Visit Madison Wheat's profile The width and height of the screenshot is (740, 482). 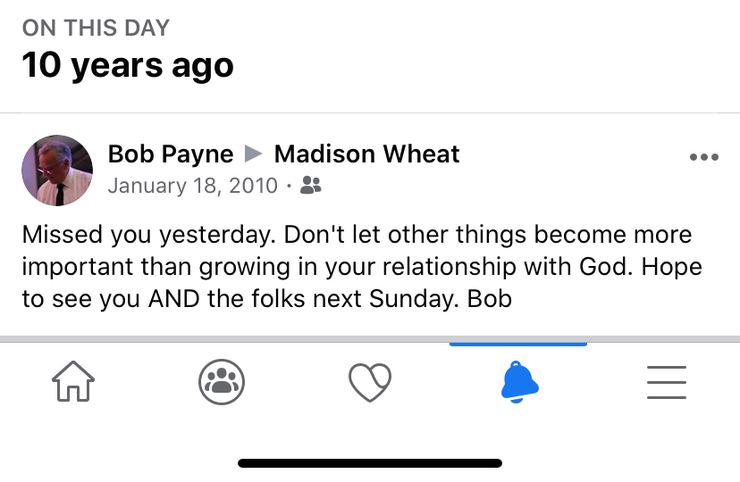click(366, 154)
